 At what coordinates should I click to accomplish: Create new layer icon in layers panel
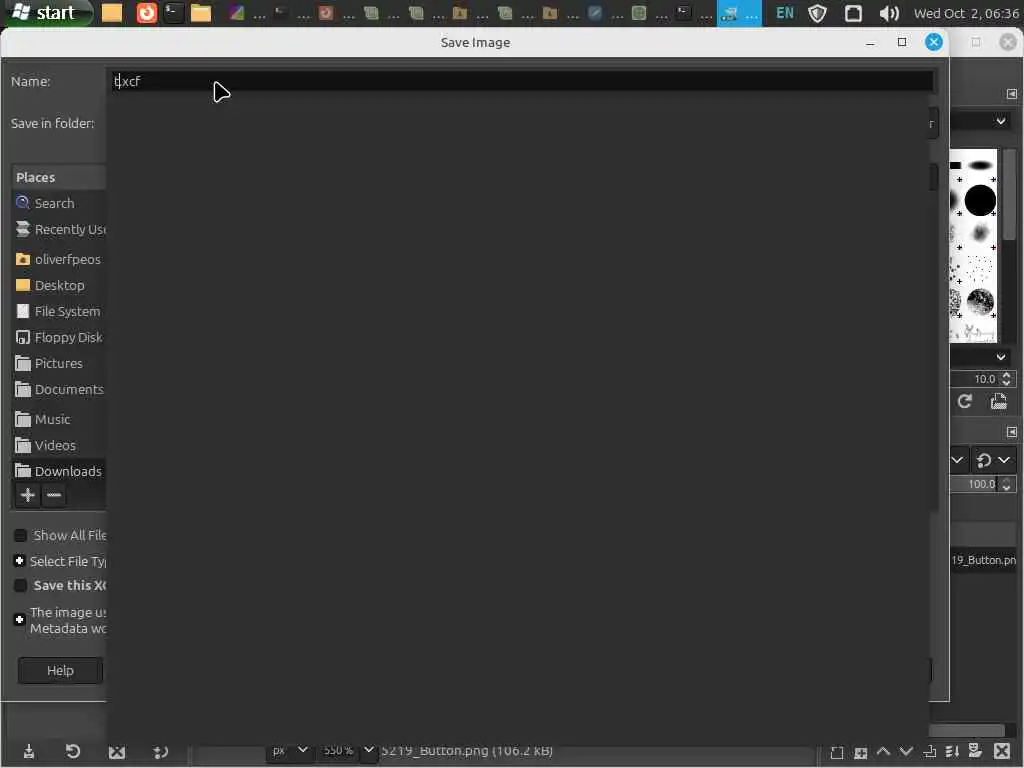tap(837, 752)
